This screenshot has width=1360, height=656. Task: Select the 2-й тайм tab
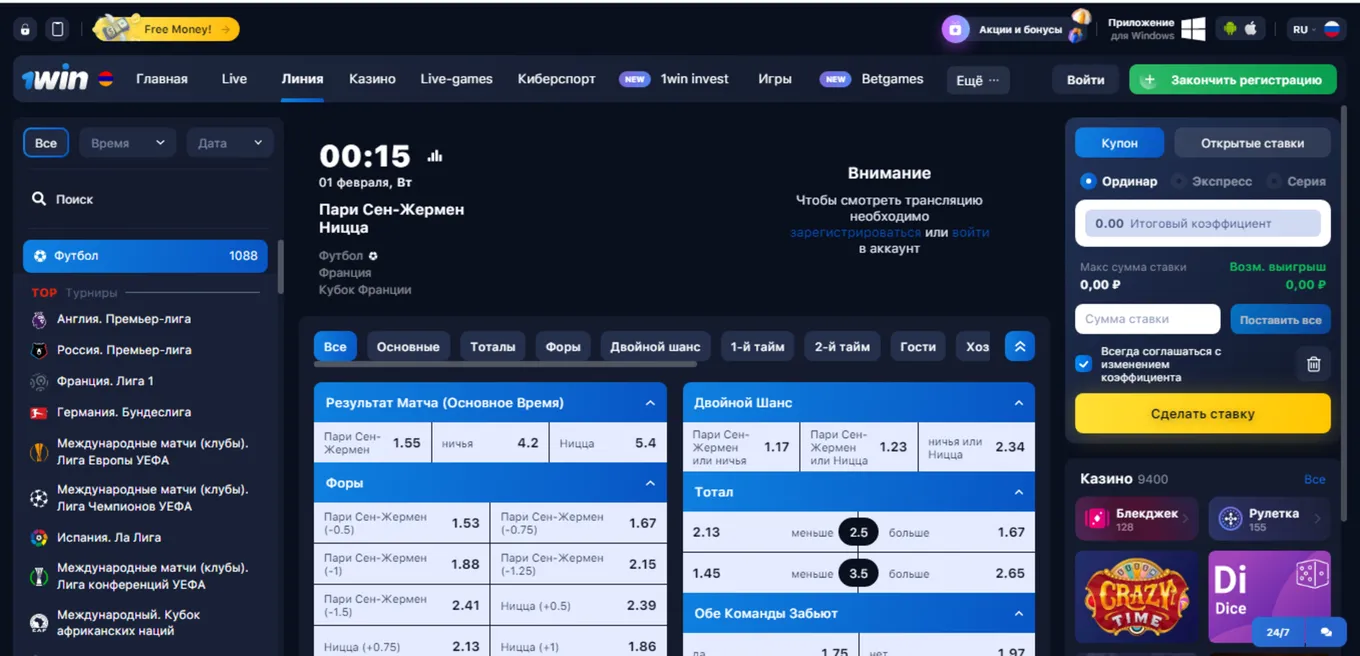pyautogui.click(x=842, y=347)
